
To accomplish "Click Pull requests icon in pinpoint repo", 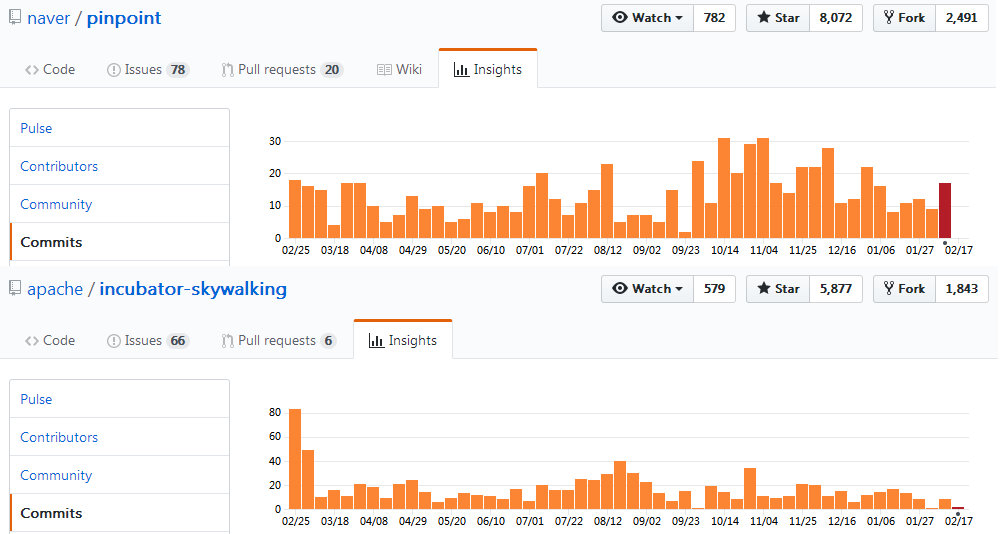I will click(228, 70).
